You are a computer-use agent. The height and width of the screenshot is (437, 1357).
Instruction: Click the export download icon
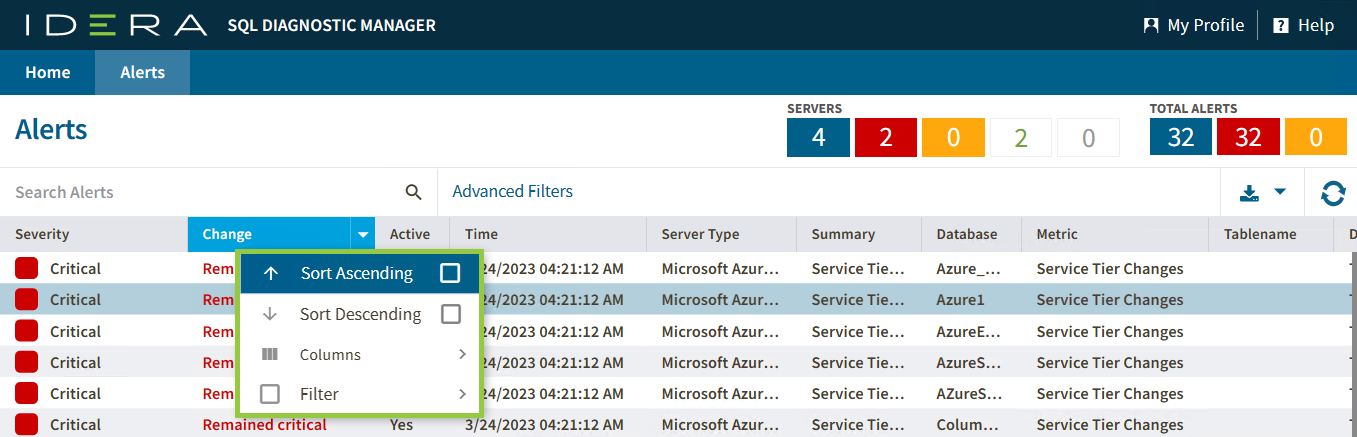tap(1249, 193)
